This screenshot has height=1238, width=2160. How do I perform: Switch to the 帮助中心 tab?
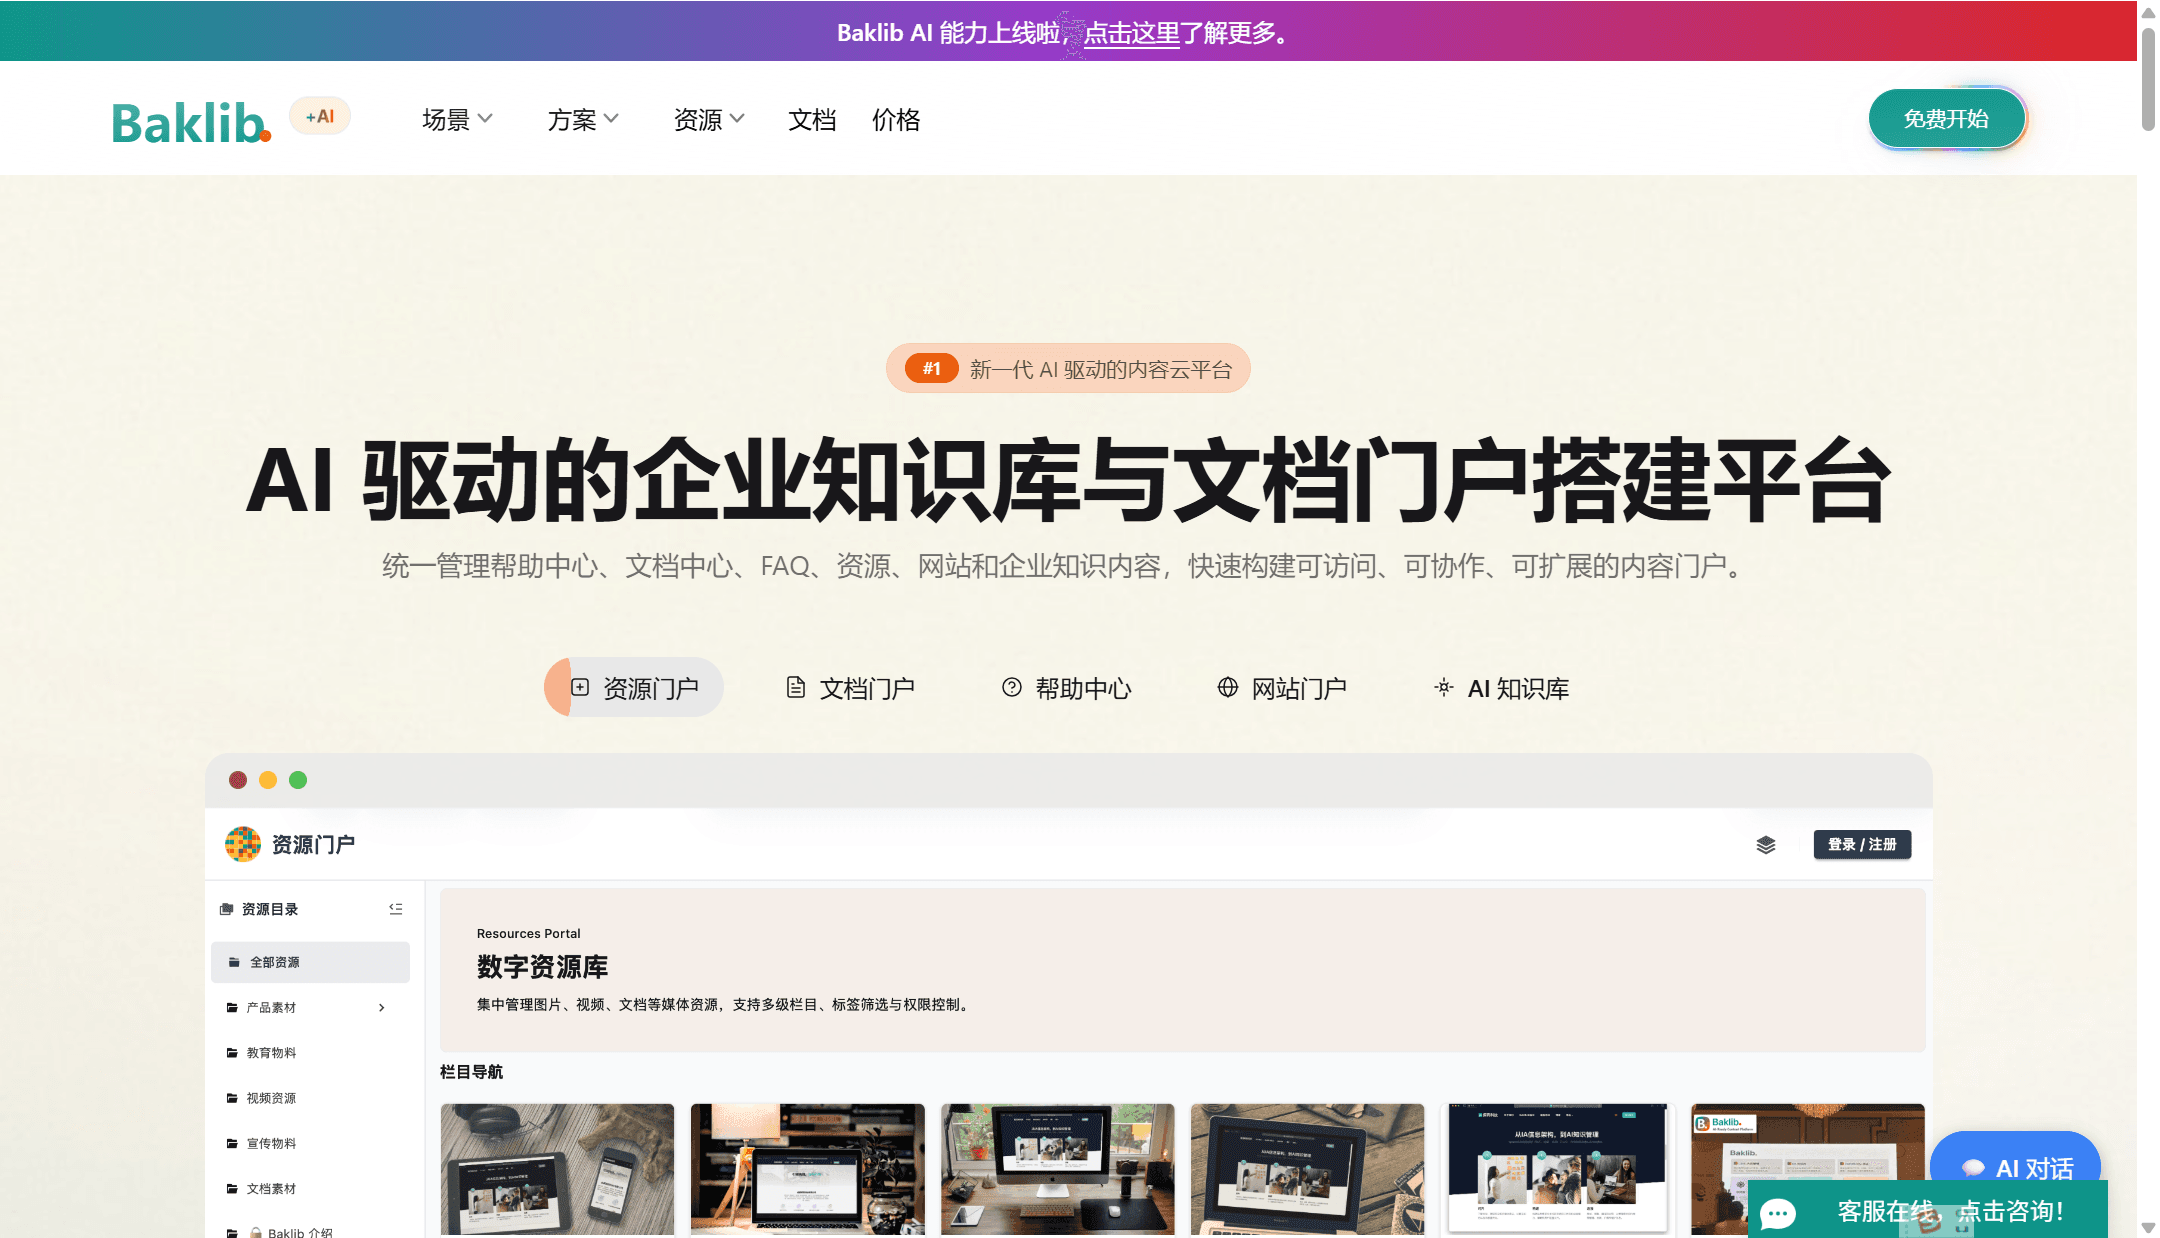(x=1066, y=688)
